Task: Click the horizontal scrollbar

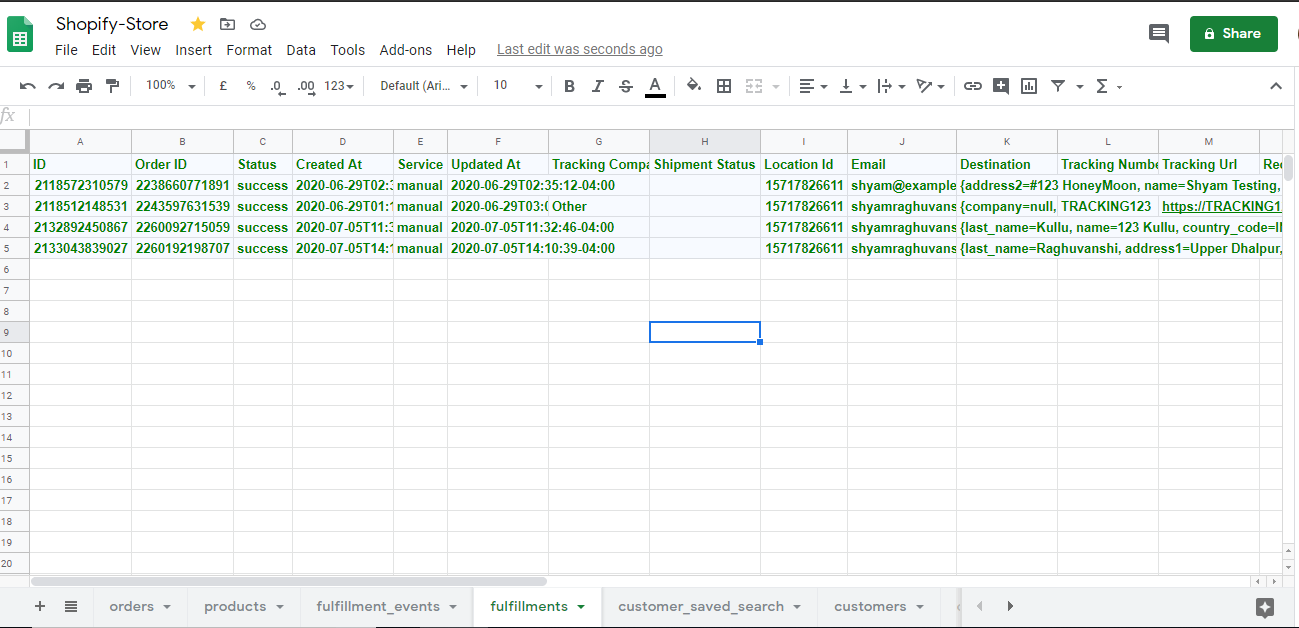Action: point(289,580)
